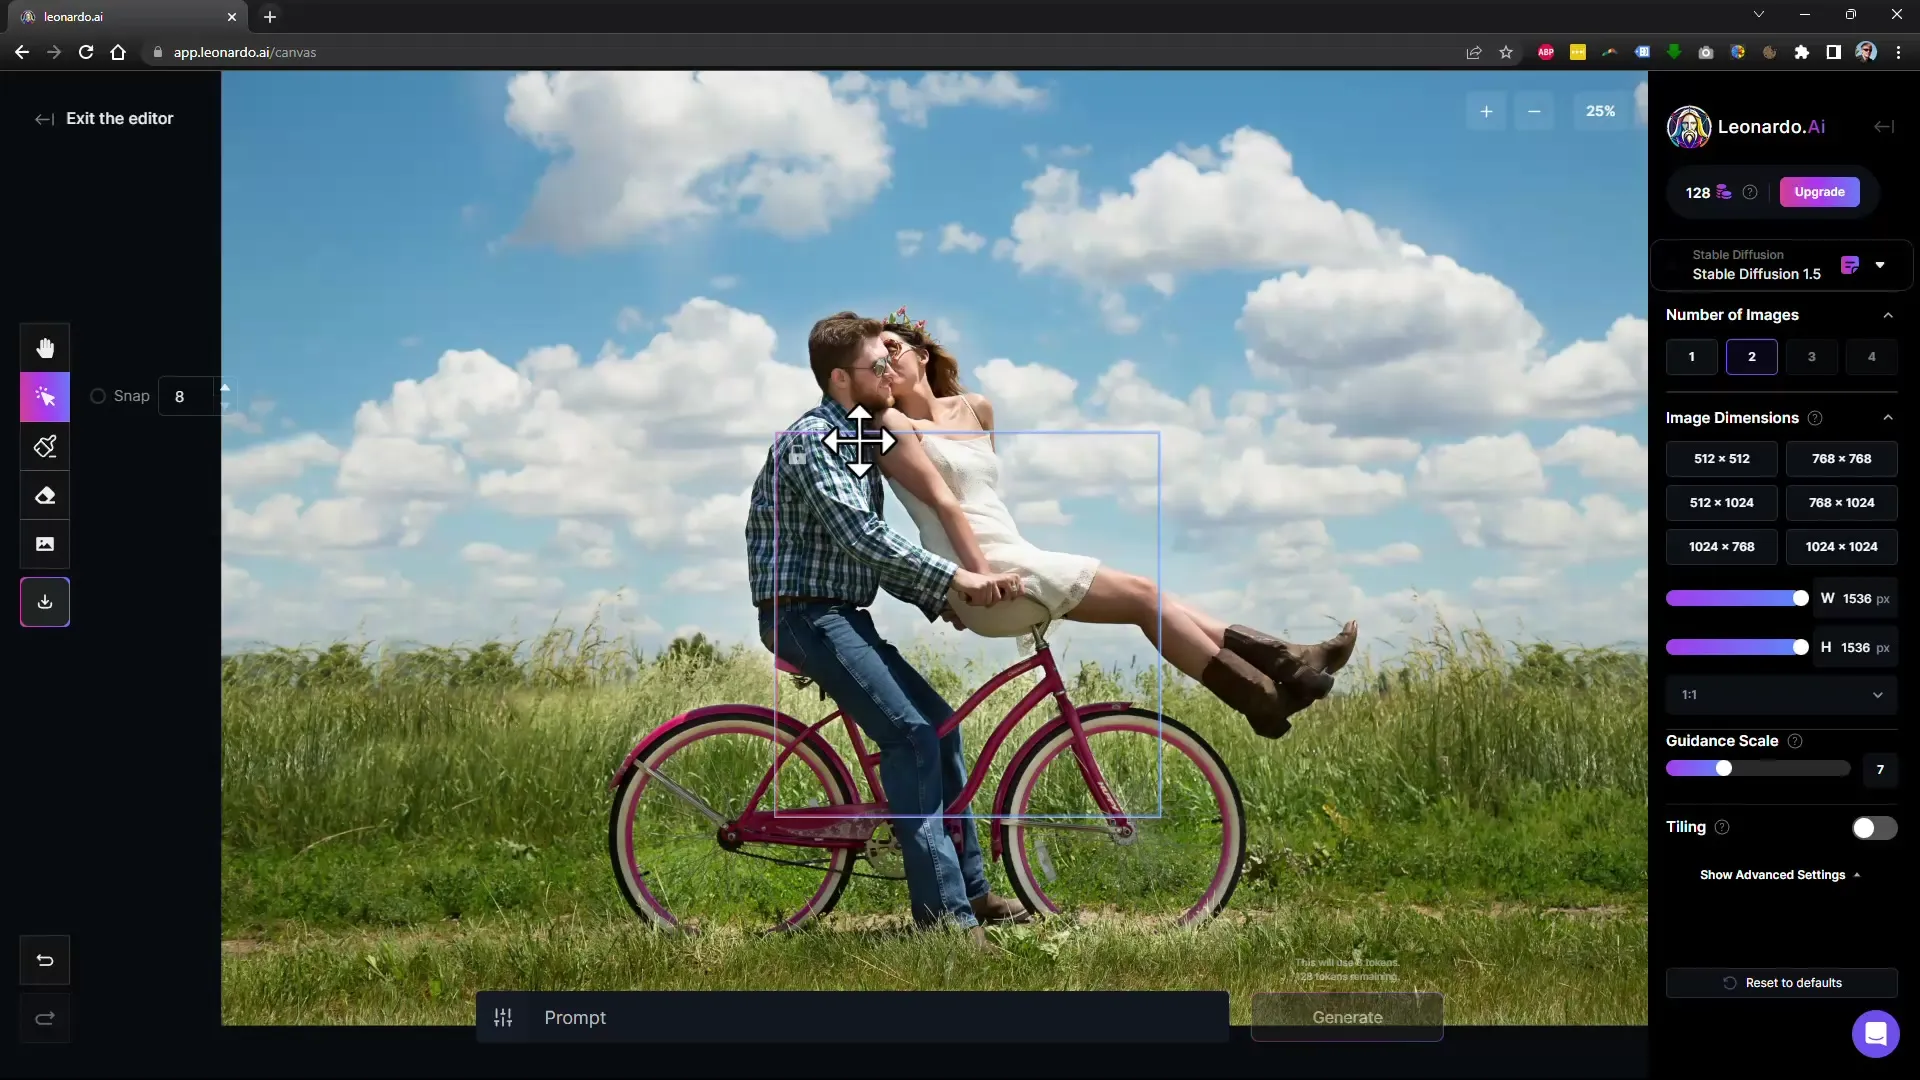Select the AI generation selection tool
Screen dimensions: 1920x1080
click(x=46, y=397)
